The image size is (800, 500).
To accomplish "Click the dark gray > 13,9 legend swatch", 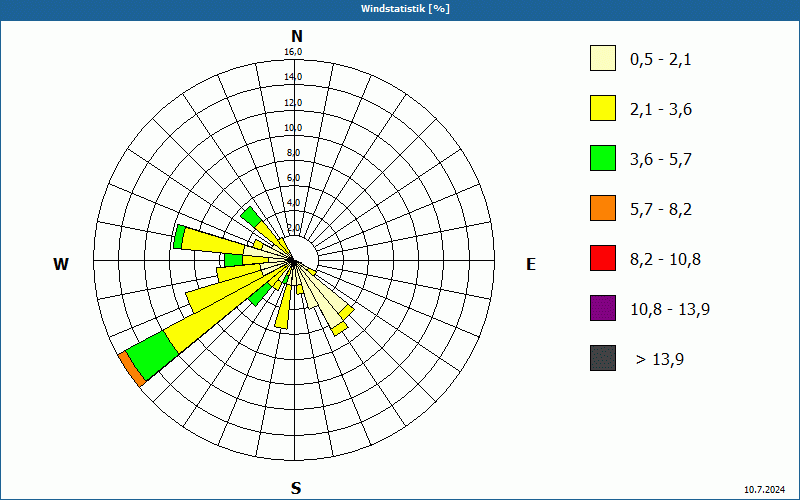I will 603,358.
